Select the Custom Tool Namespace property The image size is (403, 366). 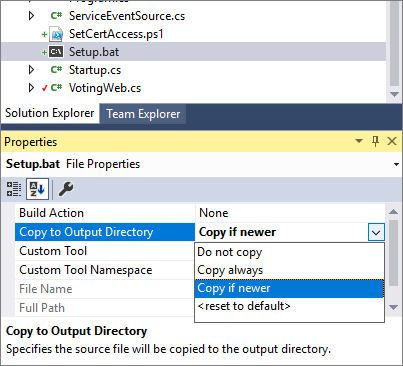point(105,270)
